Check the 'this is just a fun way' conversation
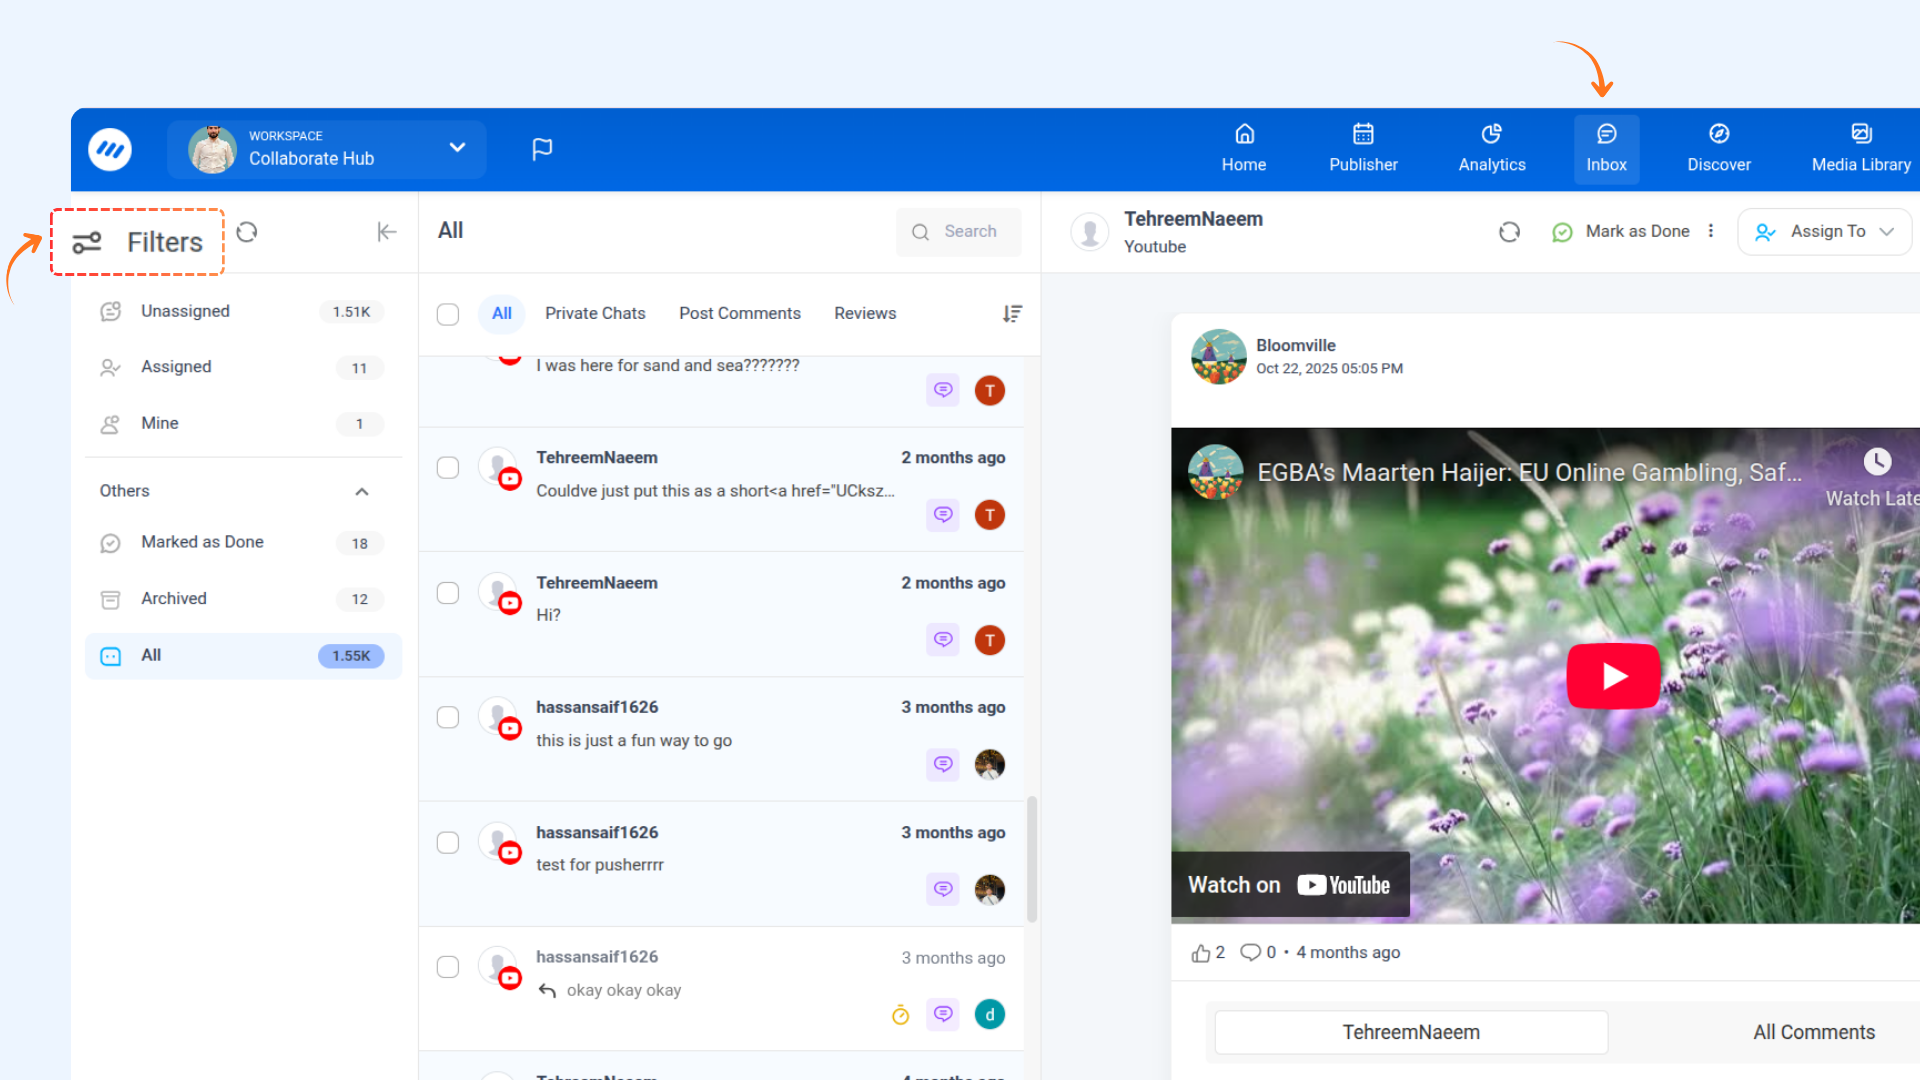The image size is (1920, 1080). (448, 718)
